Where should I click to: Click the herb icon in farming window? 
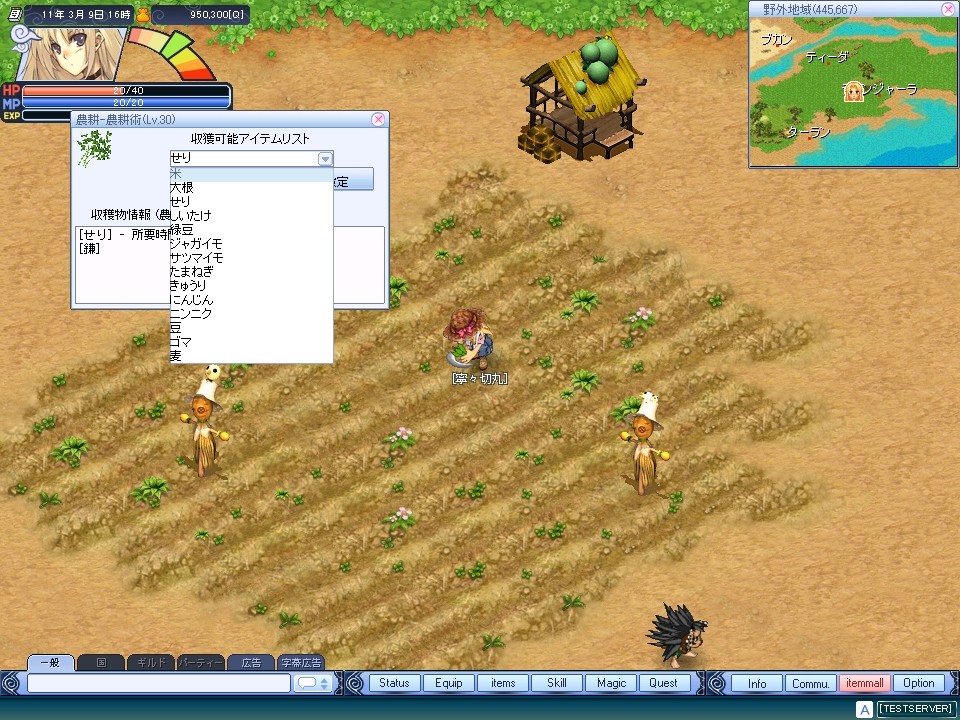point(94,149)
